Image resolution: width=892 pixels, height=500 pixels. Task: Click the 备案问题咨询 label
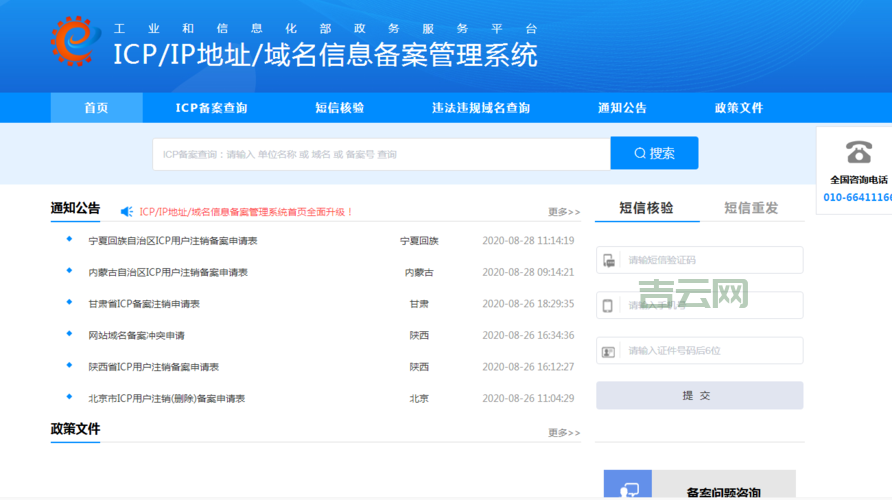[x=724, y=492]
